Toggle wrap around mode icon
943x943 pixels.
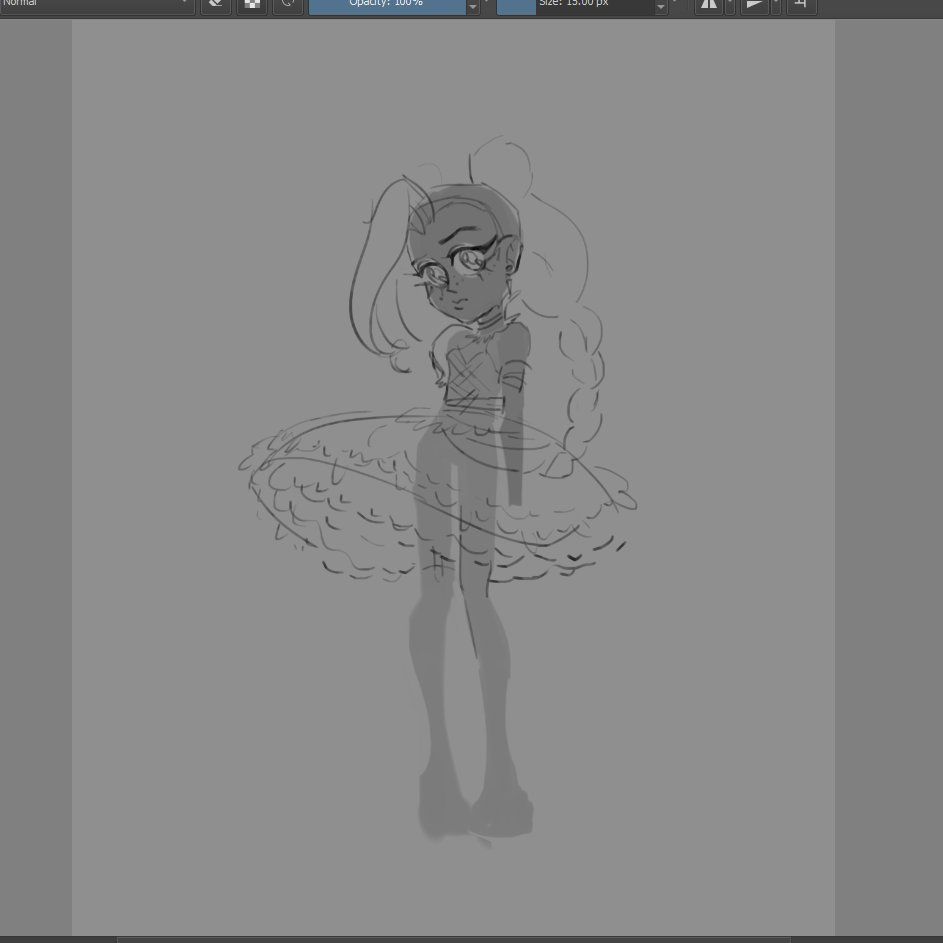tap(802, 5)
